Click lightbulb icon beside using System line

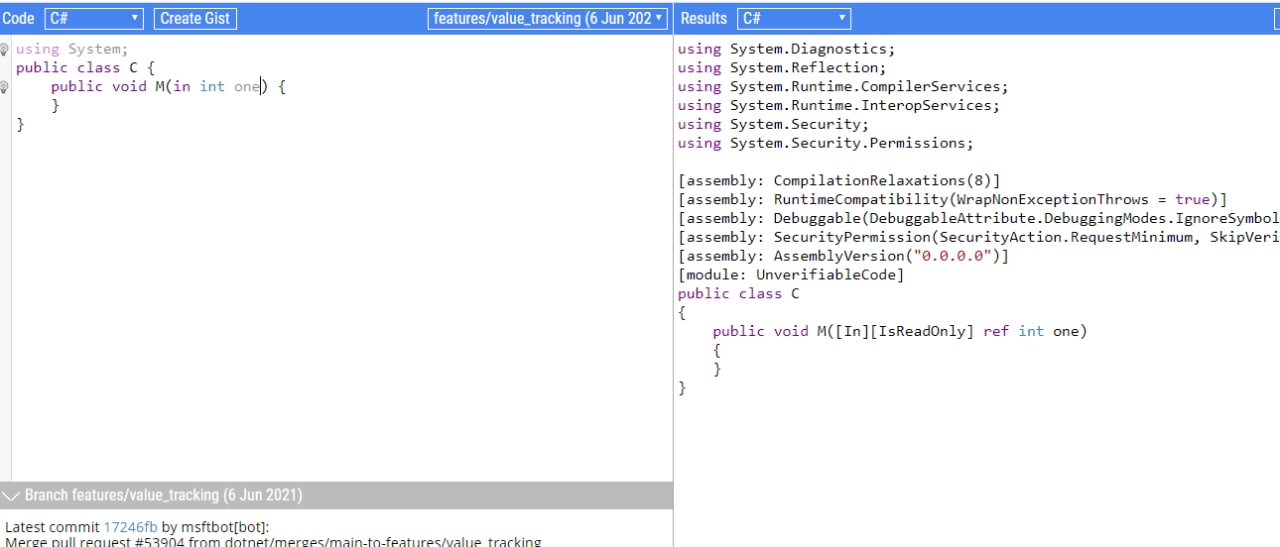point(4,49)
